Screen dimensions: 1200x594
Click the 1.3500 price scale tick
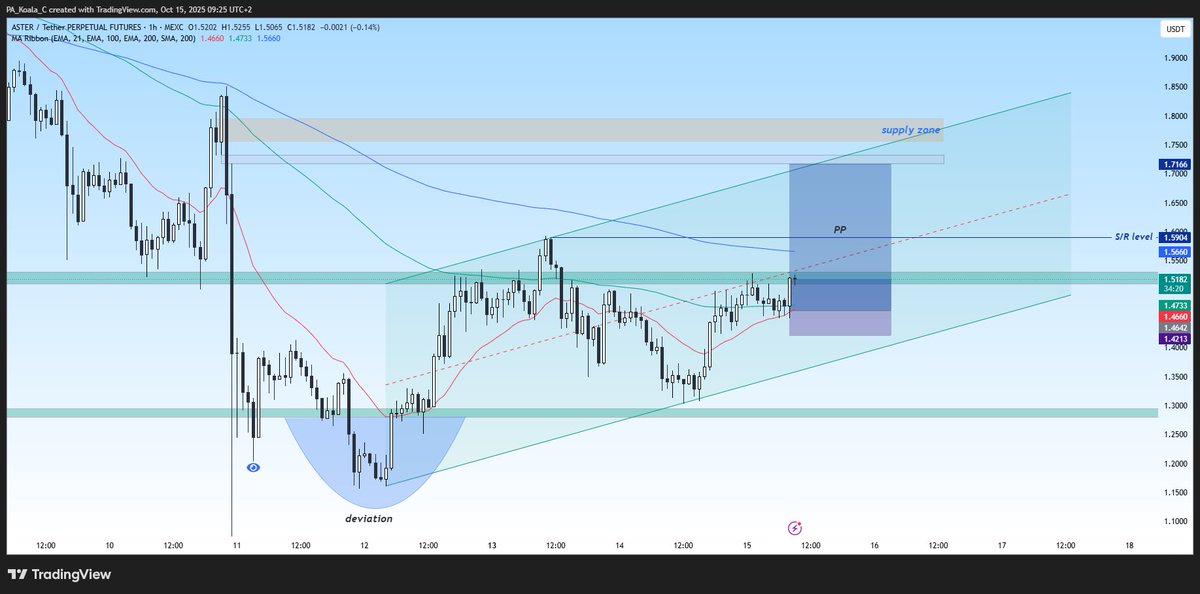coord(1174,377)
